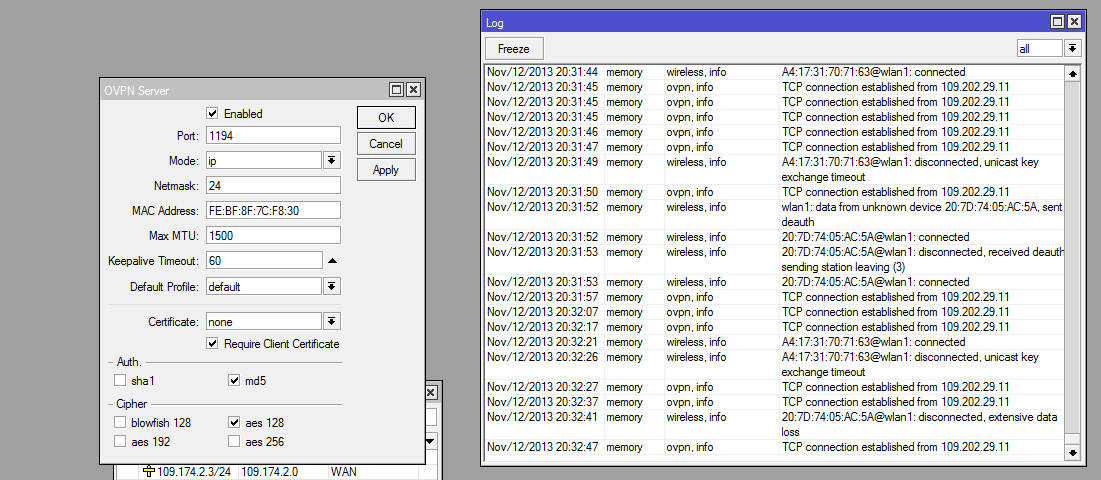Toggle the Enabled checkbox in OVPN Server
This screenshot has height=480, width=1101.
(212, 113)
